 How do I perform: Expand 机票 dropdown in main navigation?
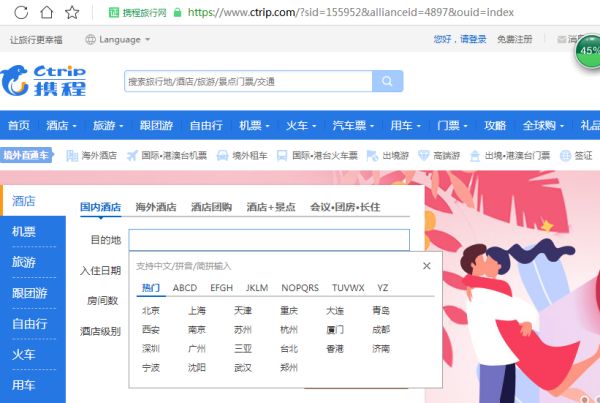pyautogui.click(x=254, y=126)
